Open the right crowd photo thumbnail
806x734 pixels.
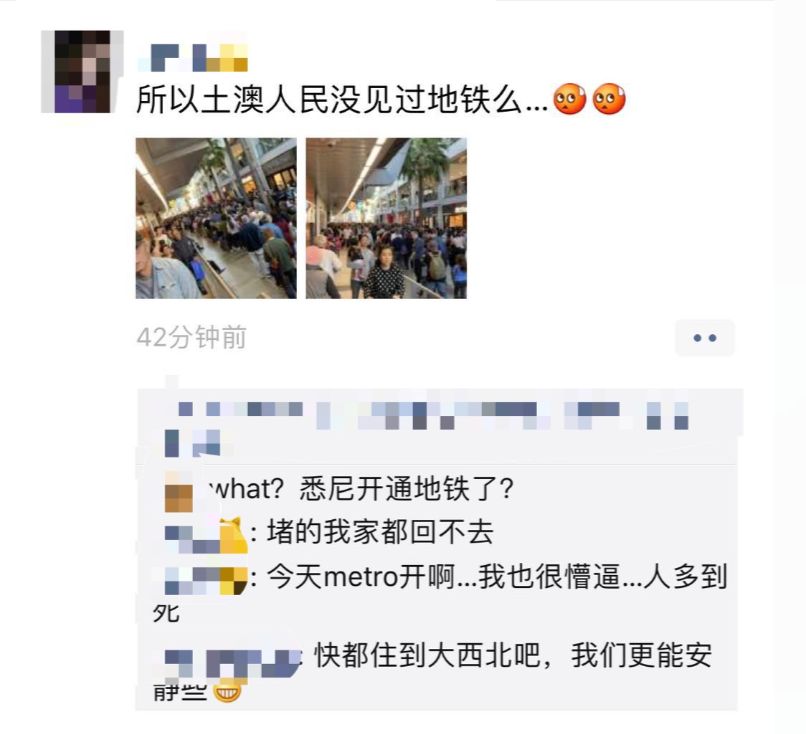(x=386, y=218)
